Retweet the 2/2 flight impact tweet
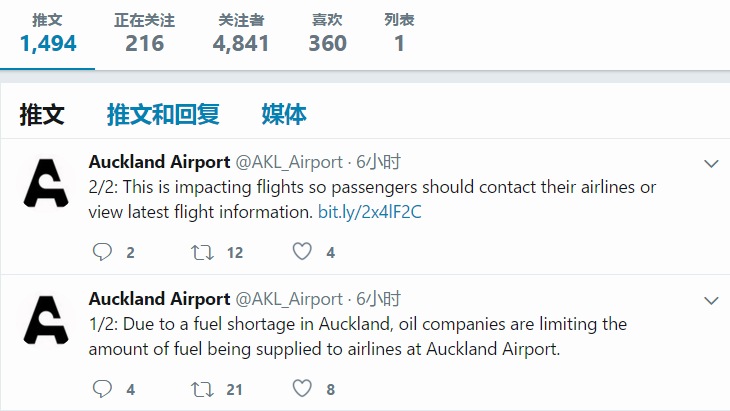 click(202, 252)
